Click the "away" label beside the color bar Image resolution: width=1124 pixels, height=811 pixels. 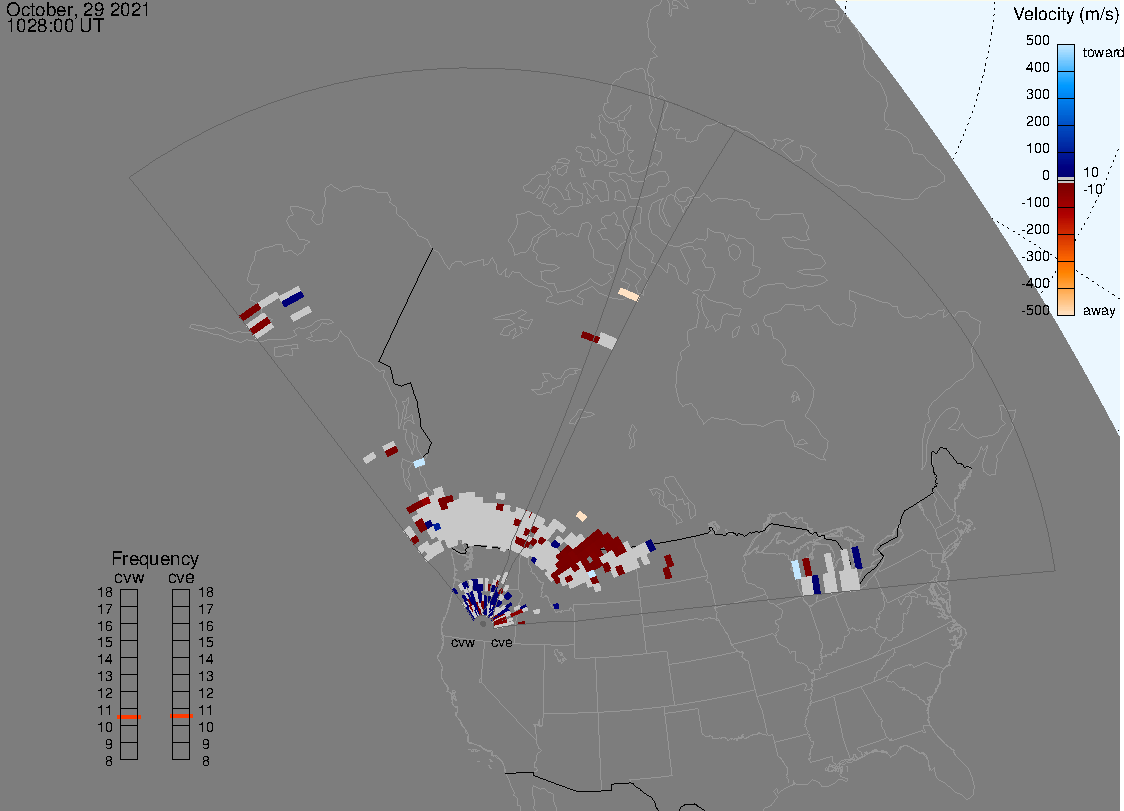(x=1099, y=310)
